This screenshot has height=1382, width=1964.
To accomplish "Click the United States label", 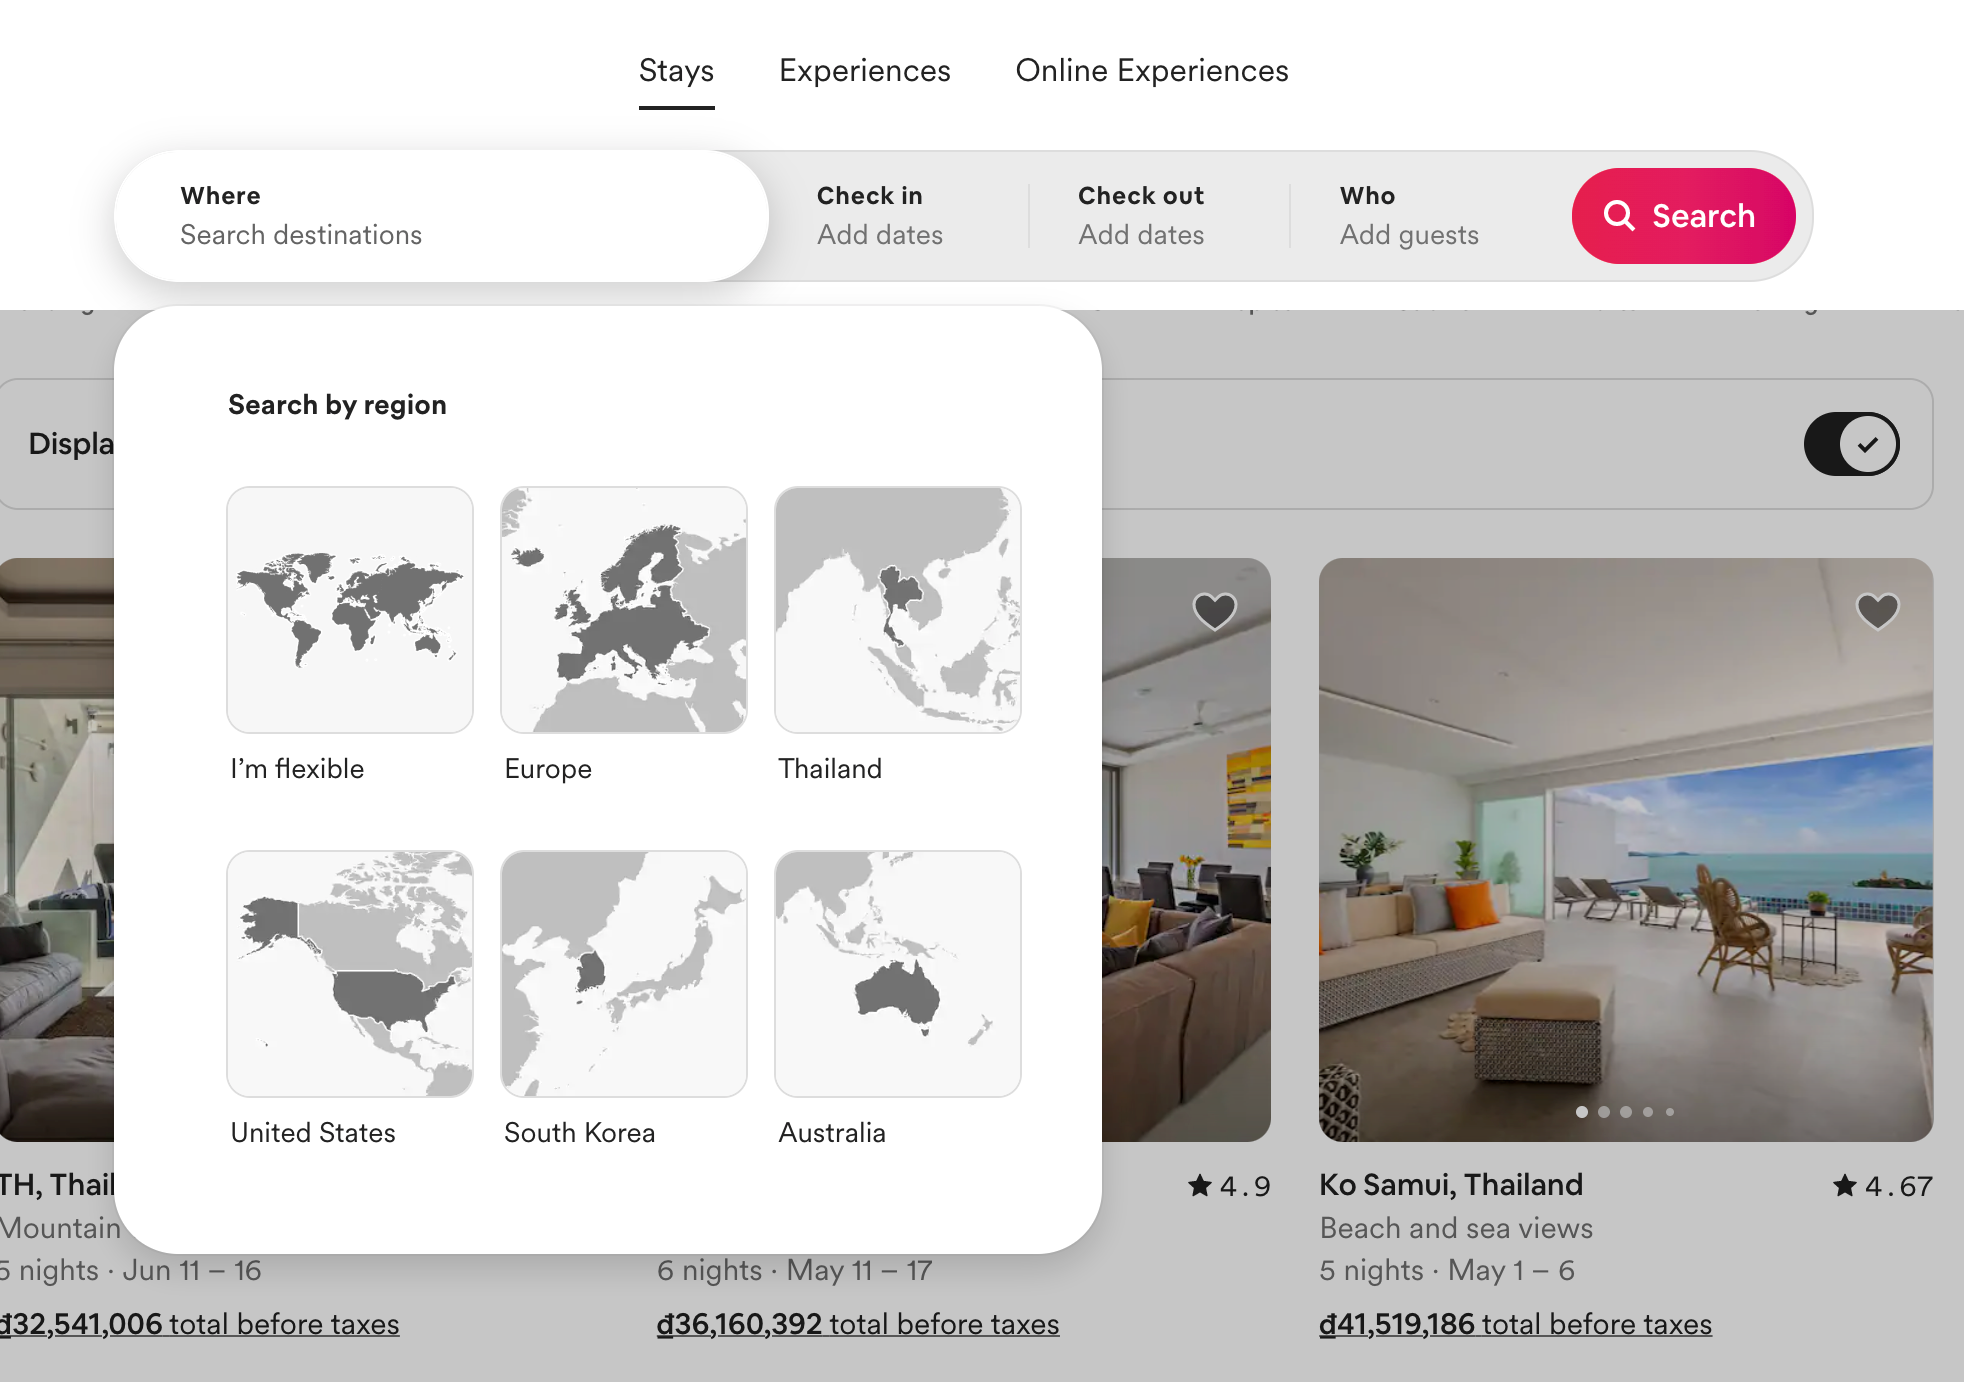I will pyautogui.click(x=313, y=1133).
